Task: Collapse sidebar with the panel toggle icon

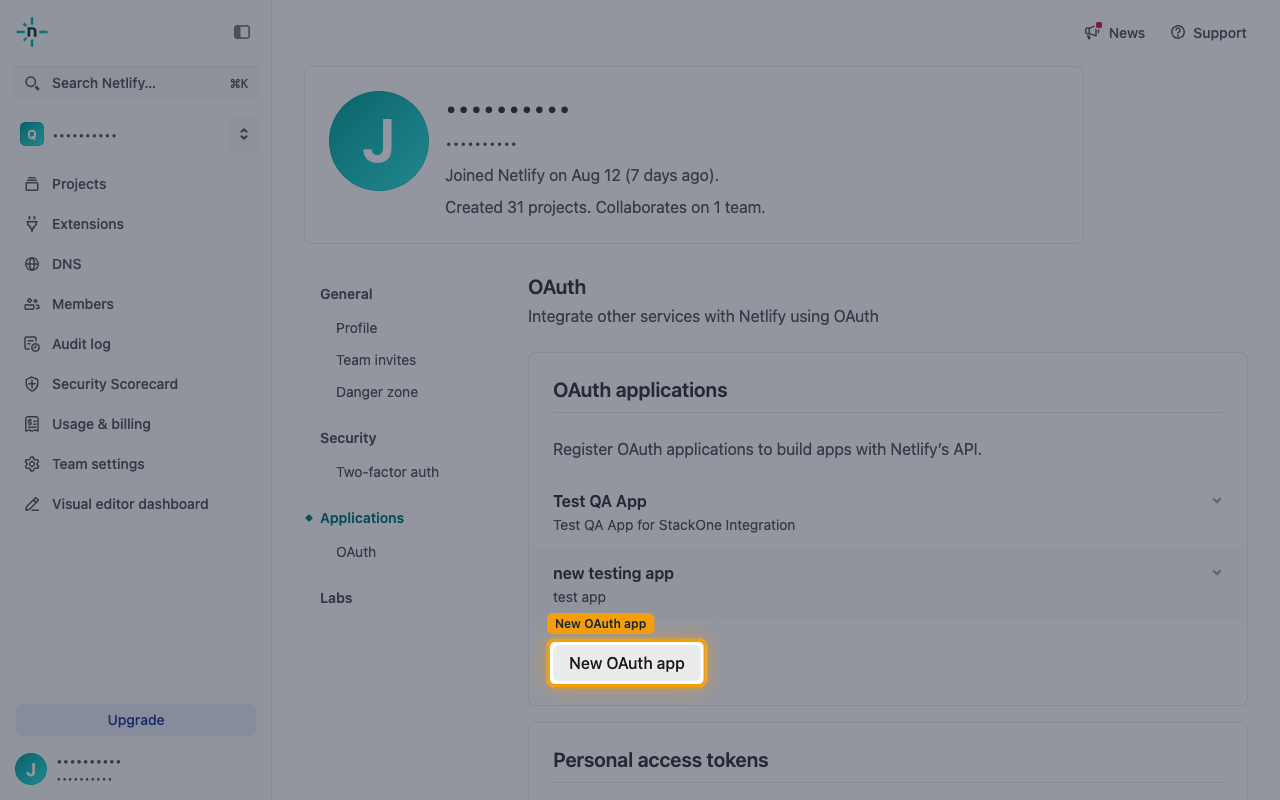Action: click(242, 32)
